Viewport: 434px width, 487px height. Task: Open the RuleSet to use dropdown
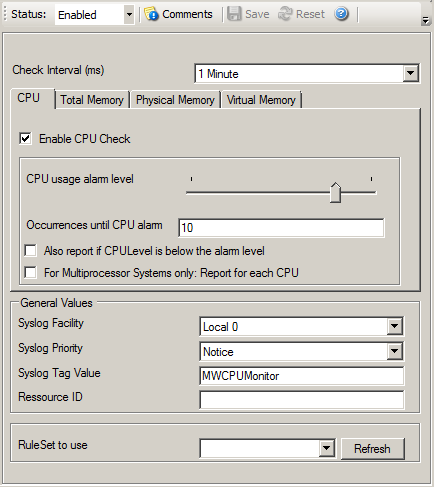tap(326, 448)
